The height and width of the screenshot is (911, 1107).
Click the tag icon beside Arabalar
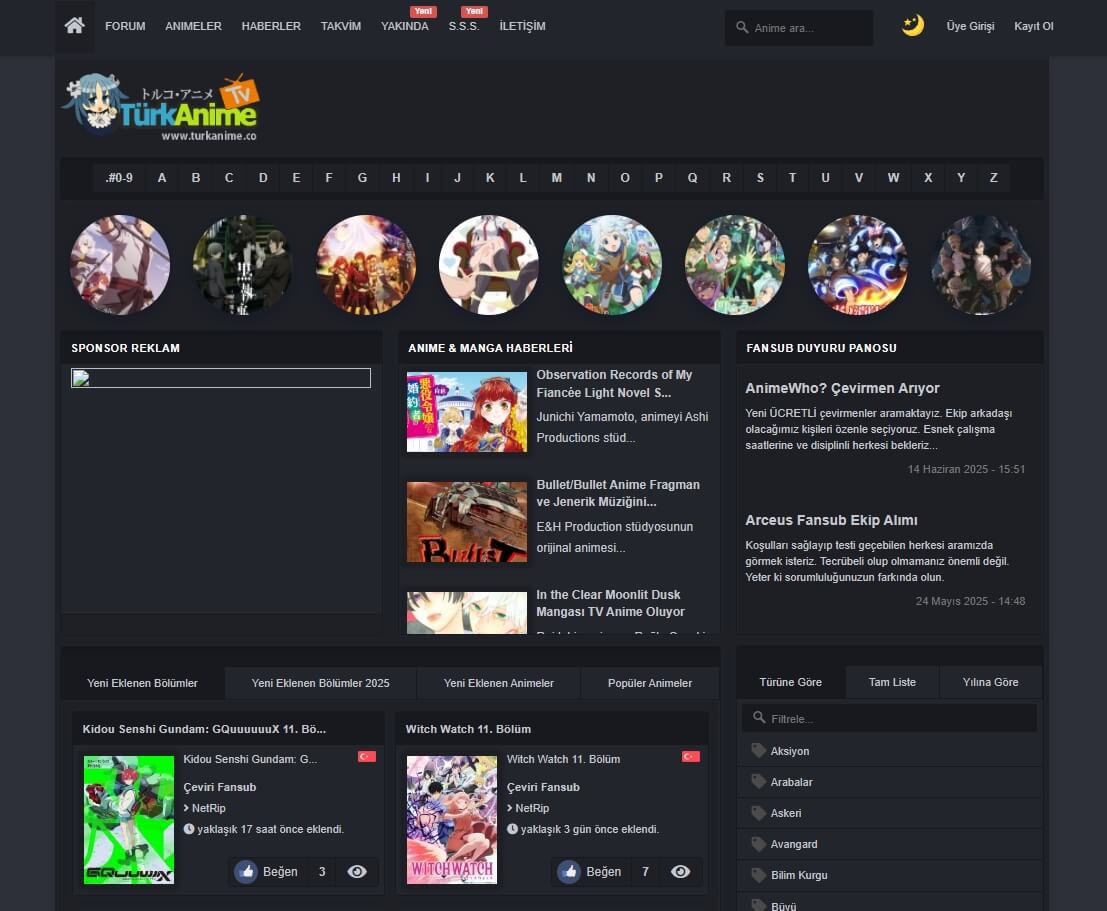(759, 782)
